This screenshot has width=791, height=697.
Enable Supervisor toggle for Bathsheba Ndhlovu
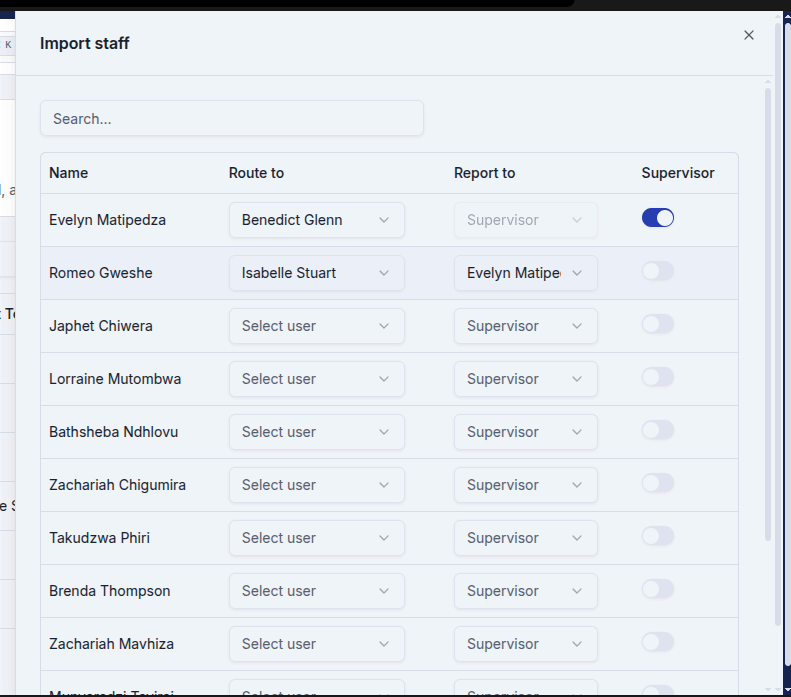[x=657, y=430]
